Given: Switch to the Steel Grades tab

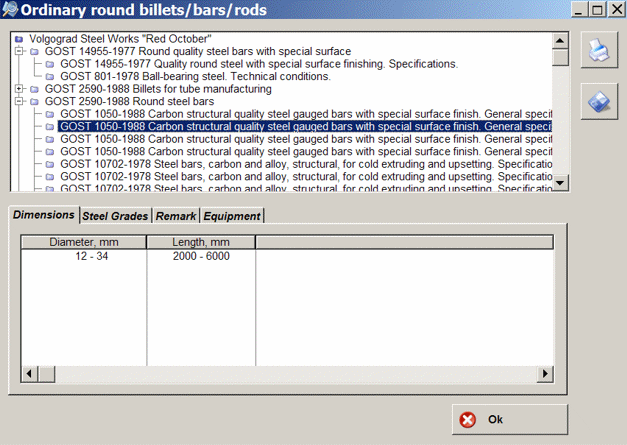Looking at the screenshot, I should (115, 216).
